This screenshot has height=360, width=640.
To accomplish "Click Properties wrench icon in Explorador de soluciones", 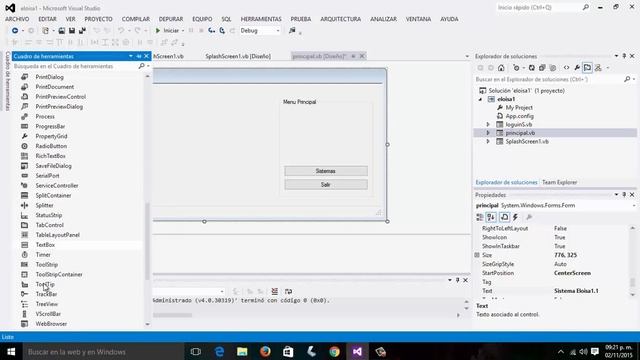I will (x=577, y=68).
